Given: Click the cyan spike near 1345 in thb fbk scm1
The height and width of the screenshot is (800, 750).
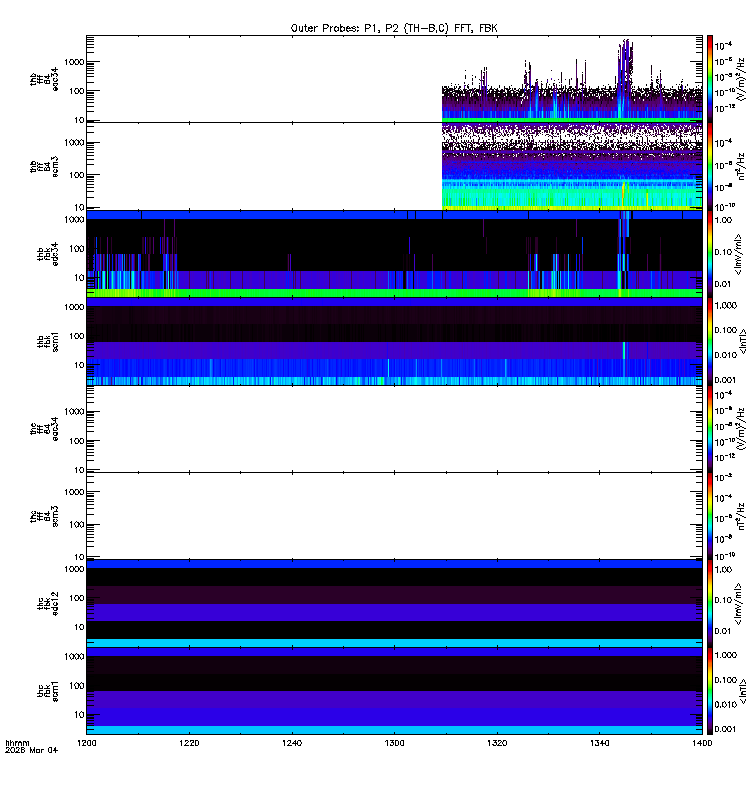Looking at the screenshot, I should coord(624,351).
